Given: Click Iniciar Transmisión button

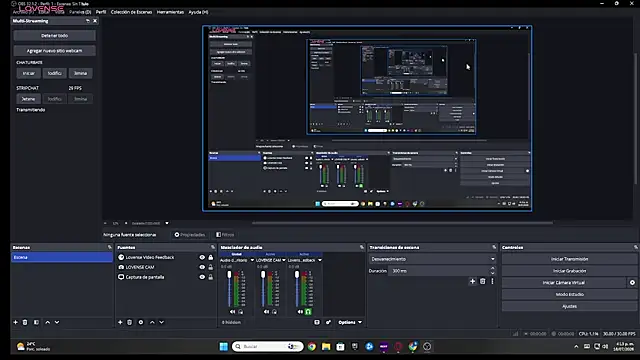Looking at the screenshot, I should 569,259.
